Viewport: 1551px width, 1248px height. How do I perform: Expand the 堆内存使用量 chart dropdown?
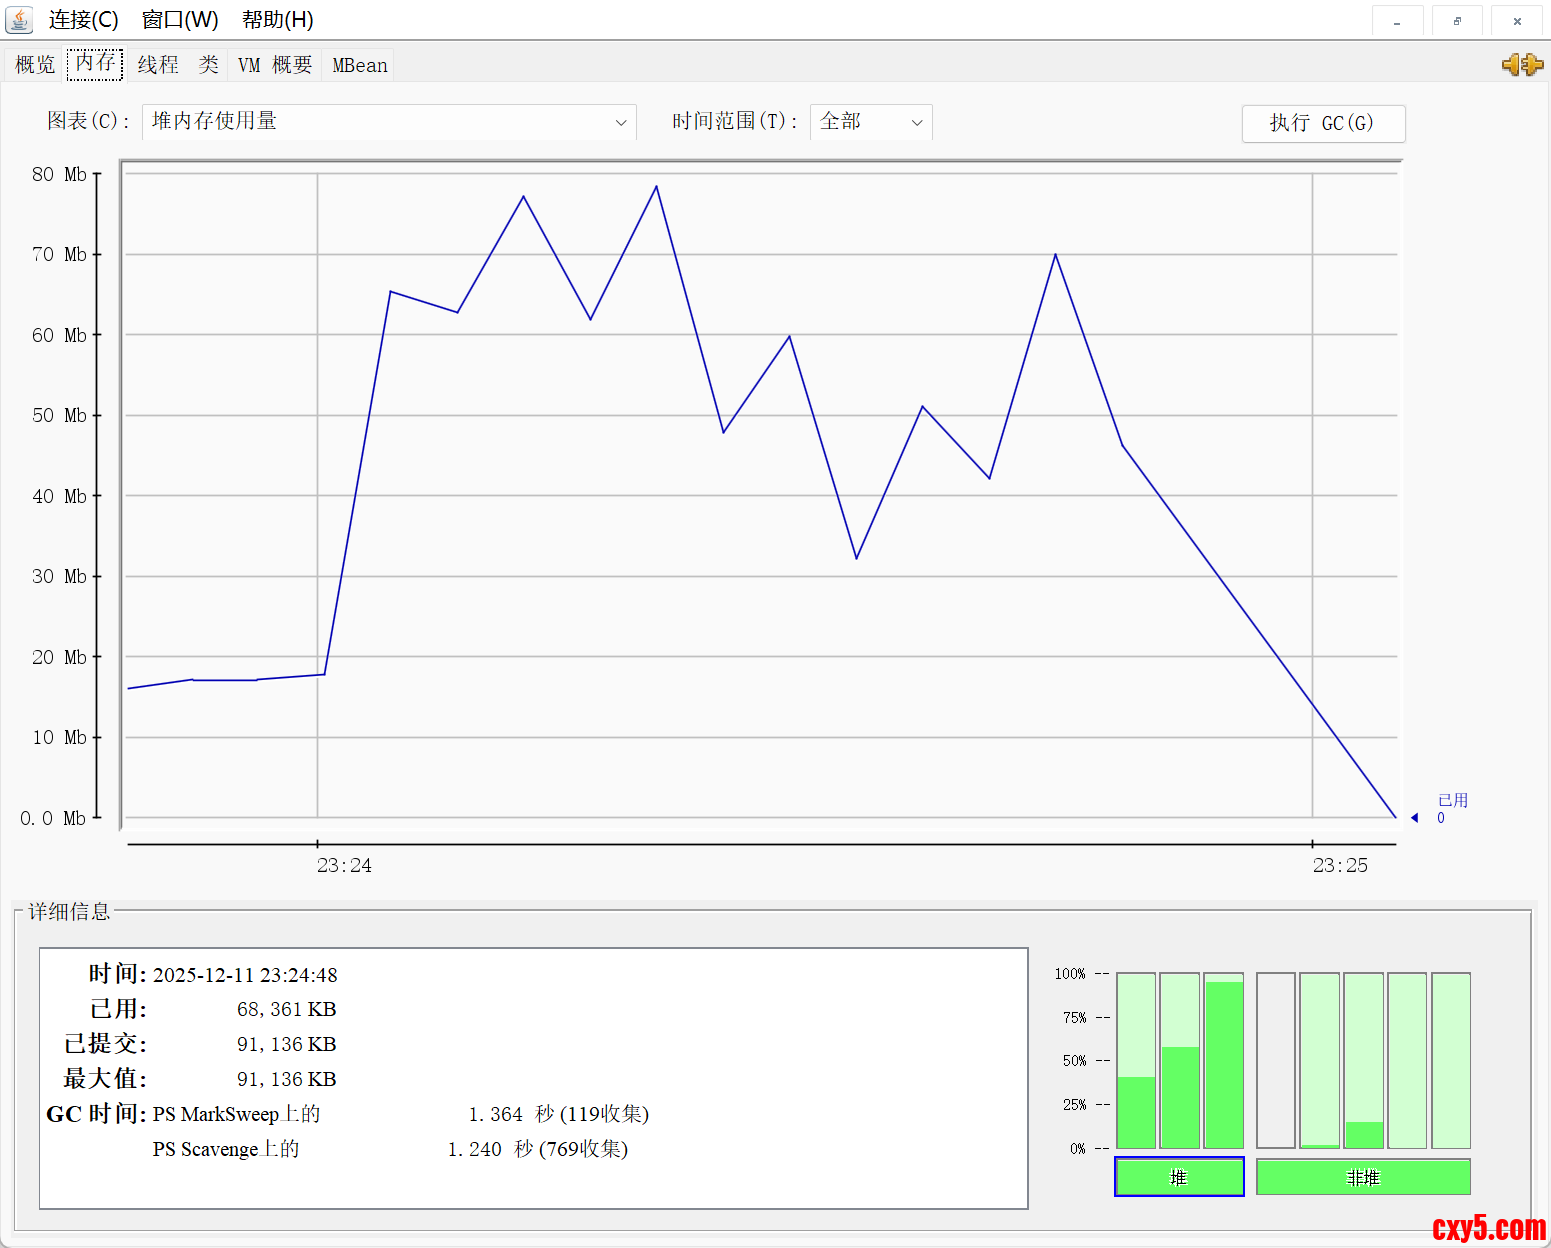click(x=389, y=122)
